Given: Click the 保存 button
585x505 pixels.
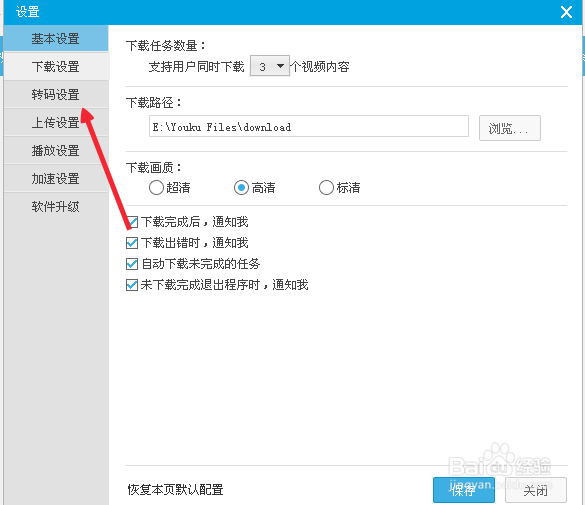Looking at the screenshot, I should click(464, 490).
